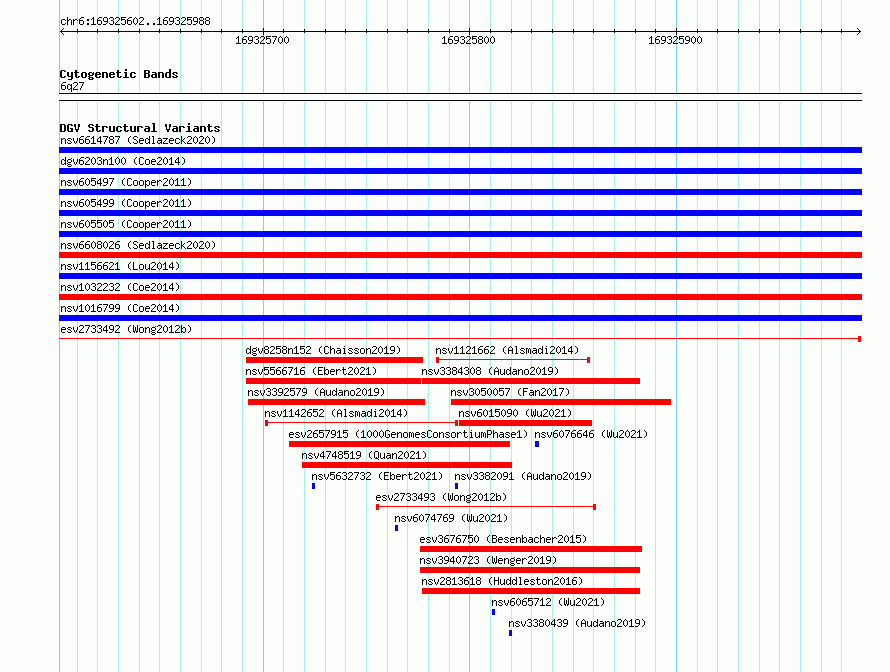Open the nsv1032232 (Coe2014) variant

pos(120,287)
